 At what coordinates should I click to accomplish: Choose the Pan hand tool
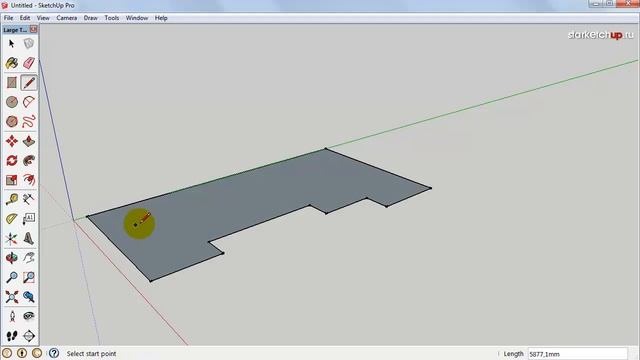coord(29,258)
